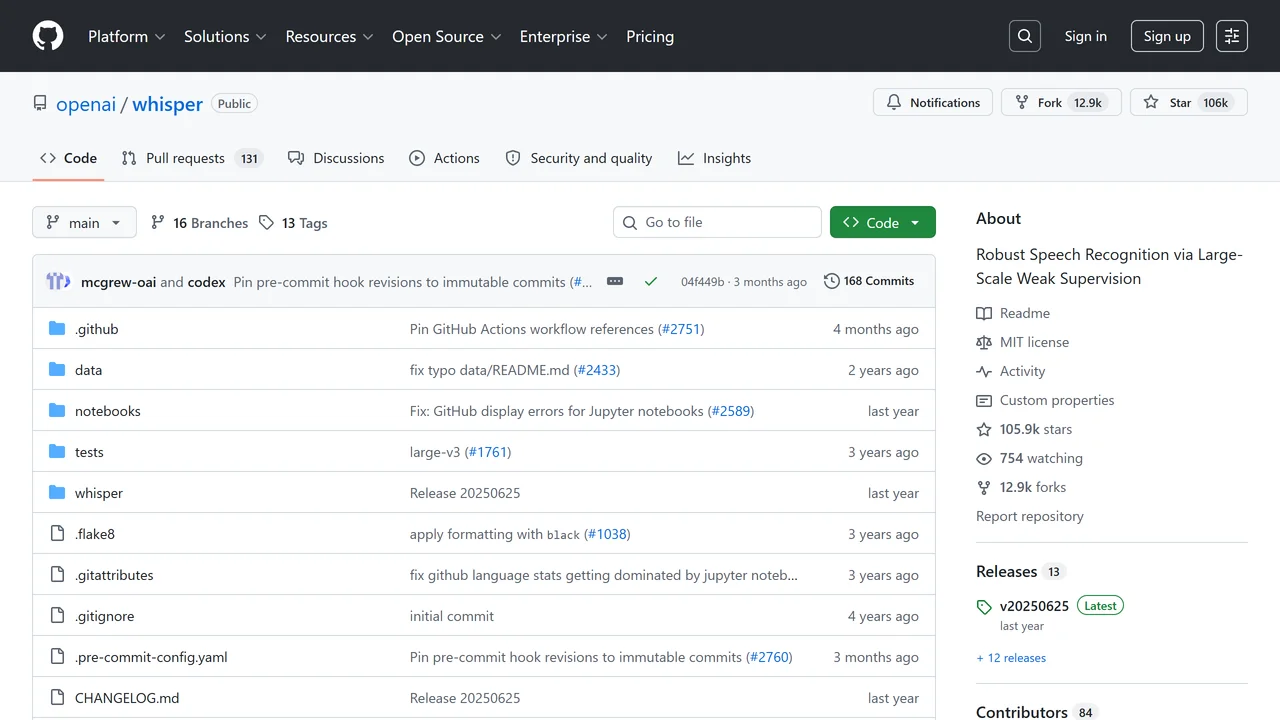The image size is (1280, 720).
Task: Click the repository icon beside openai
Action: coord(40,103)
